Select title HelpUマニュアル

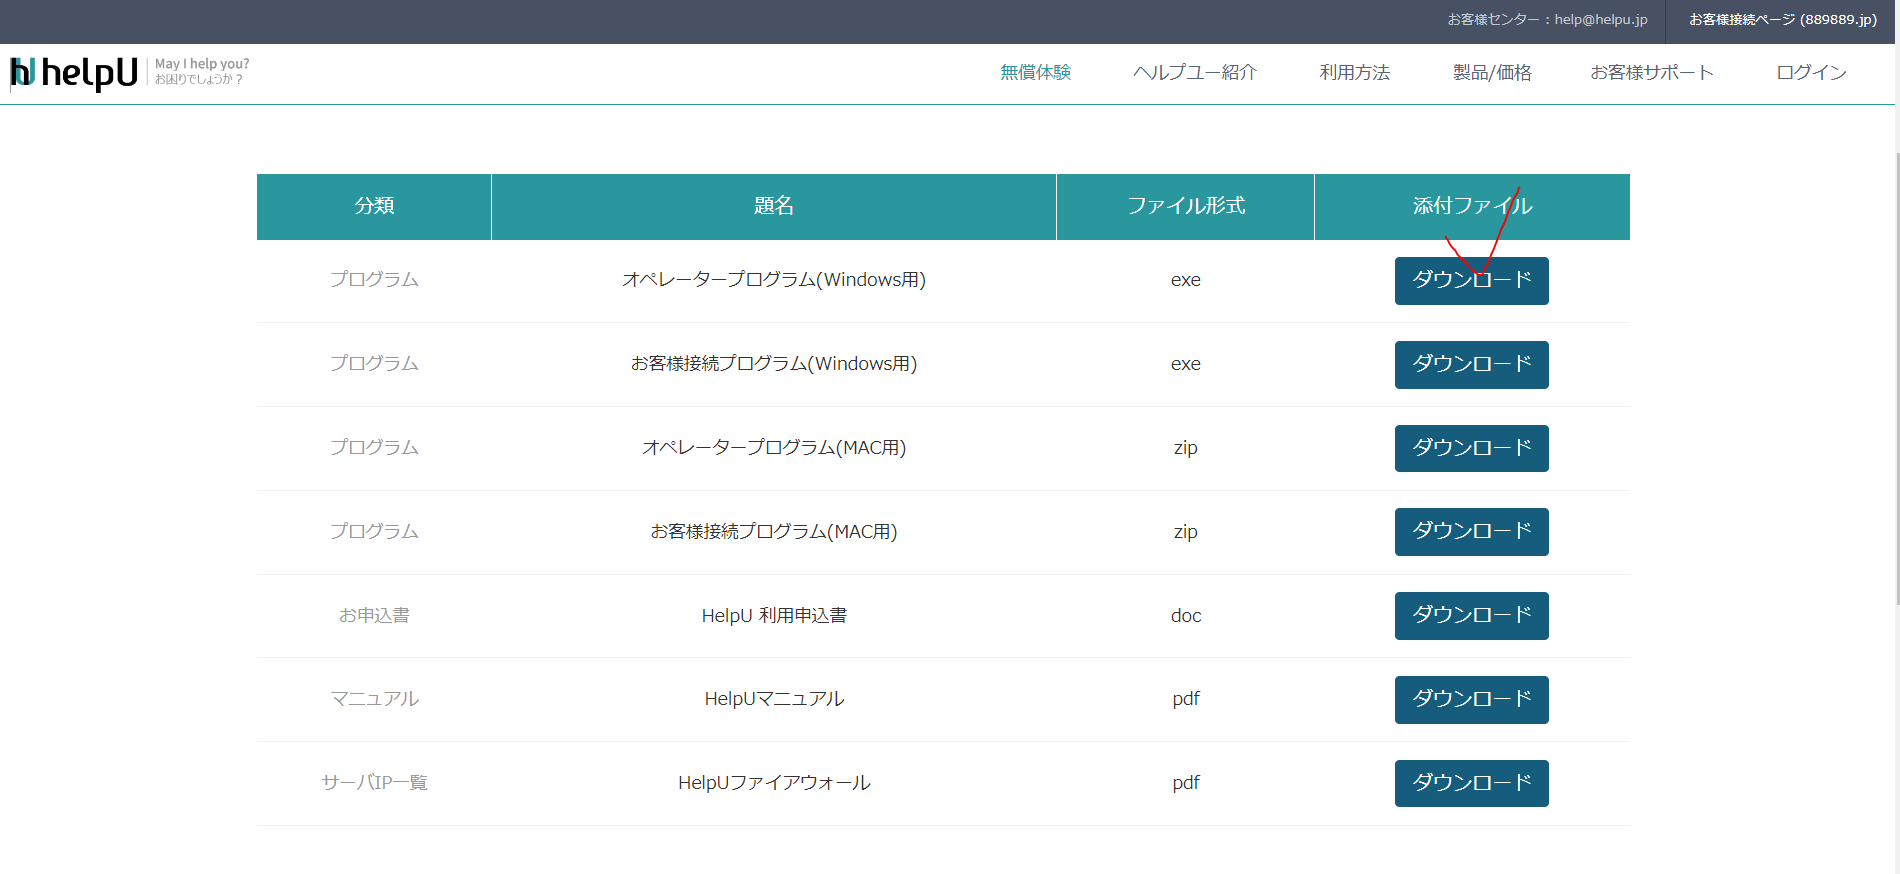click(x=774, y=699)
